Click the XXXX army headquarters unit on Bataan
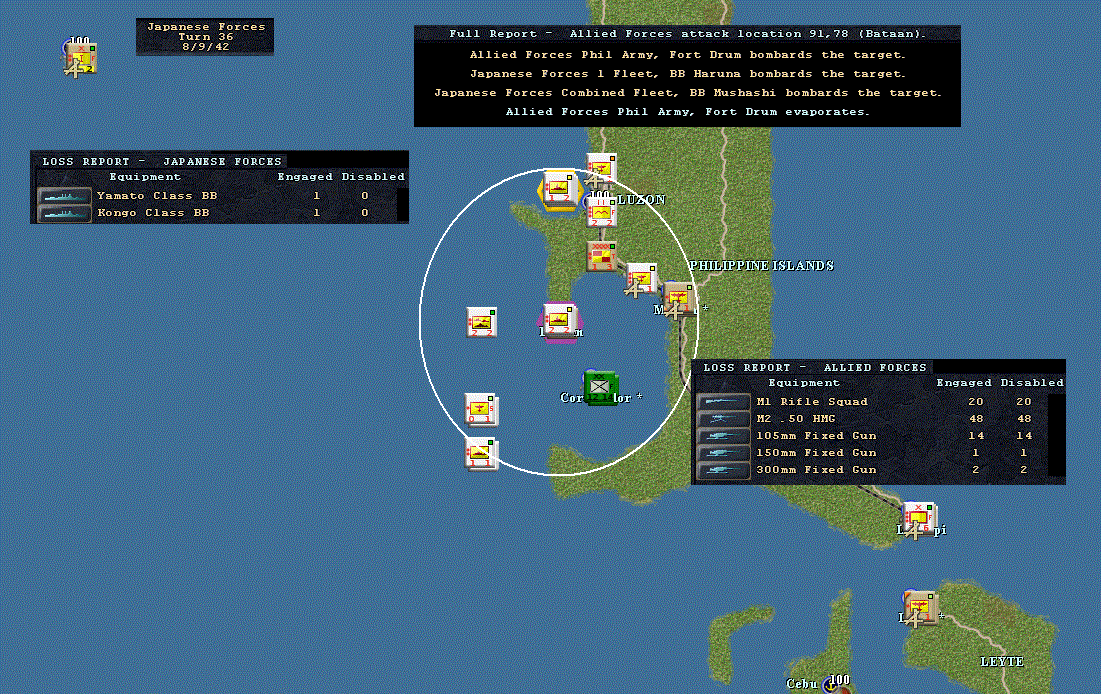The width and height of the screenshot is (1101, 694). pyautogui.click(x=601, y=256)
